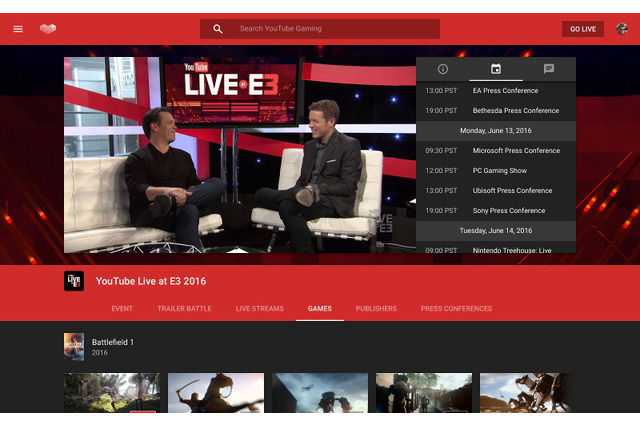This screenshot has width=640, height=426.
Task: Click the search magnifier icon
Action: click(x=218, y=29)
